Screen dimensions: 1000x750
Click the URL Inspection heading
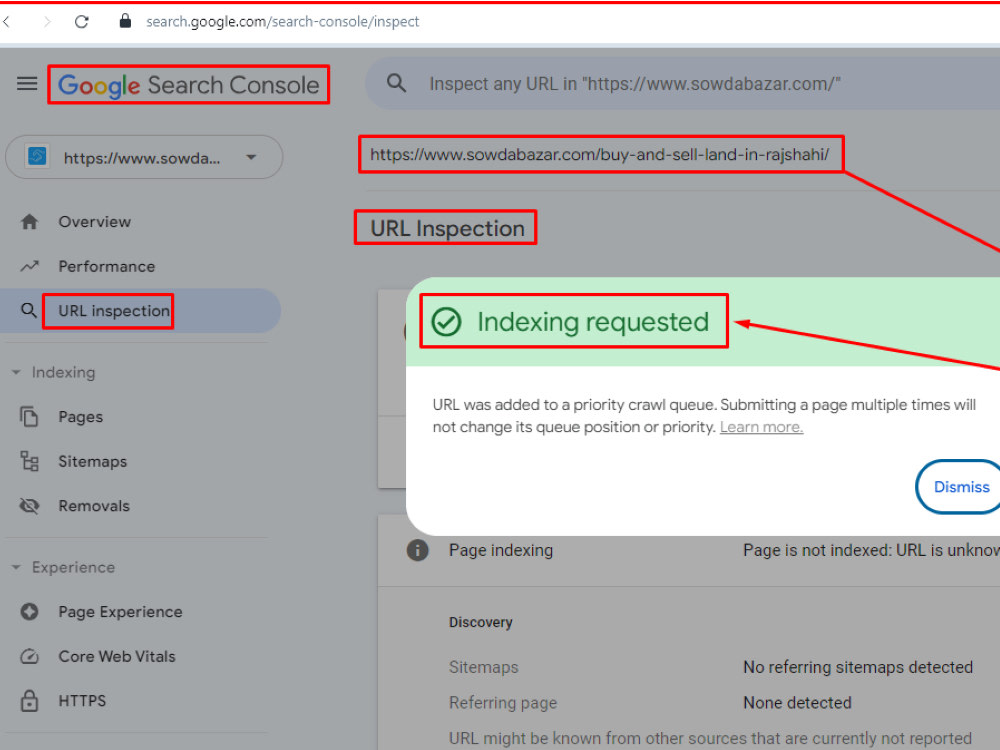click(x=447, y=228)
